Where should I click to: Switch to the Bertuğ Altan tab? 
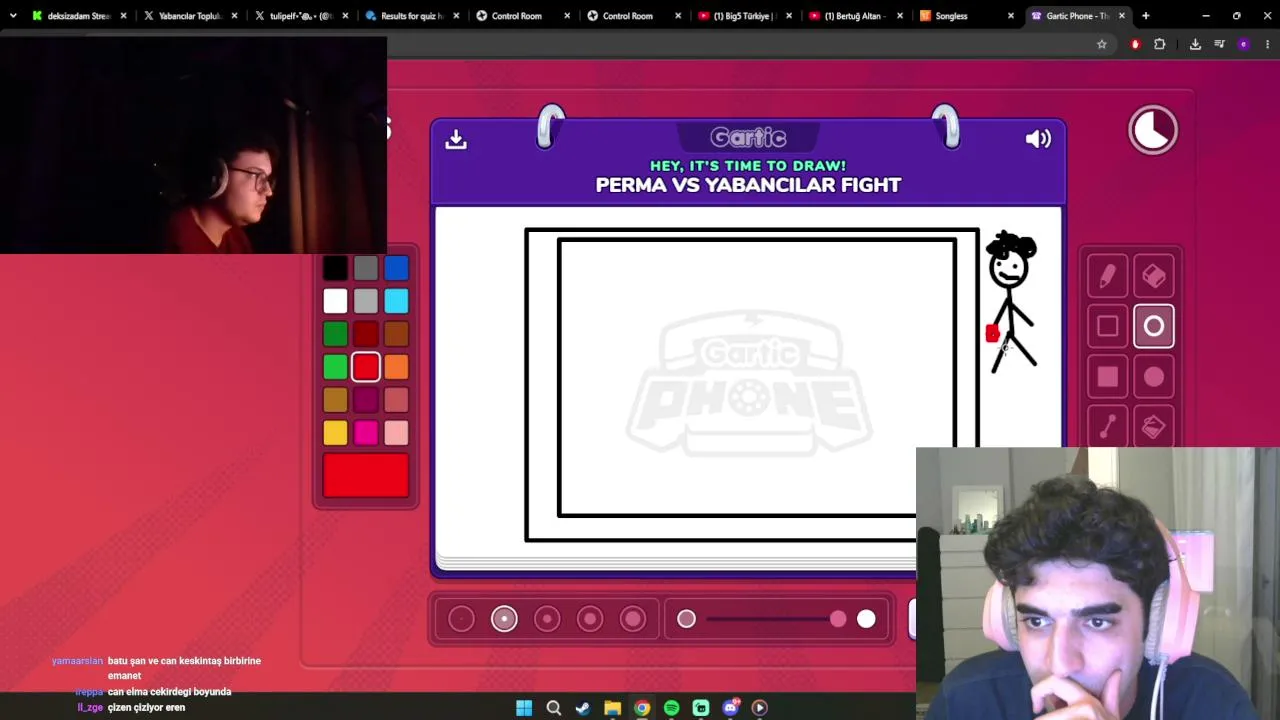coord(854,16)
